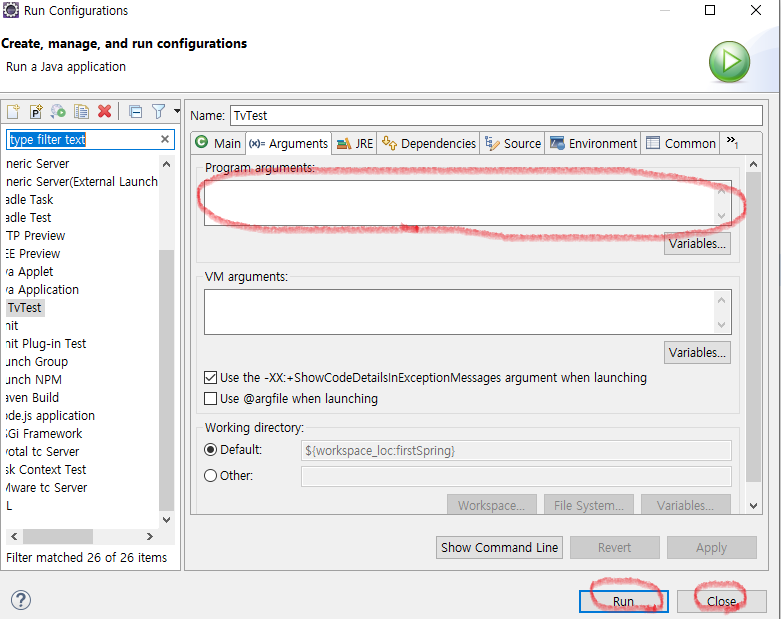Select JUnit Plug-in Test entry
Screen dimensions: 781x619
tap(46, 344)
